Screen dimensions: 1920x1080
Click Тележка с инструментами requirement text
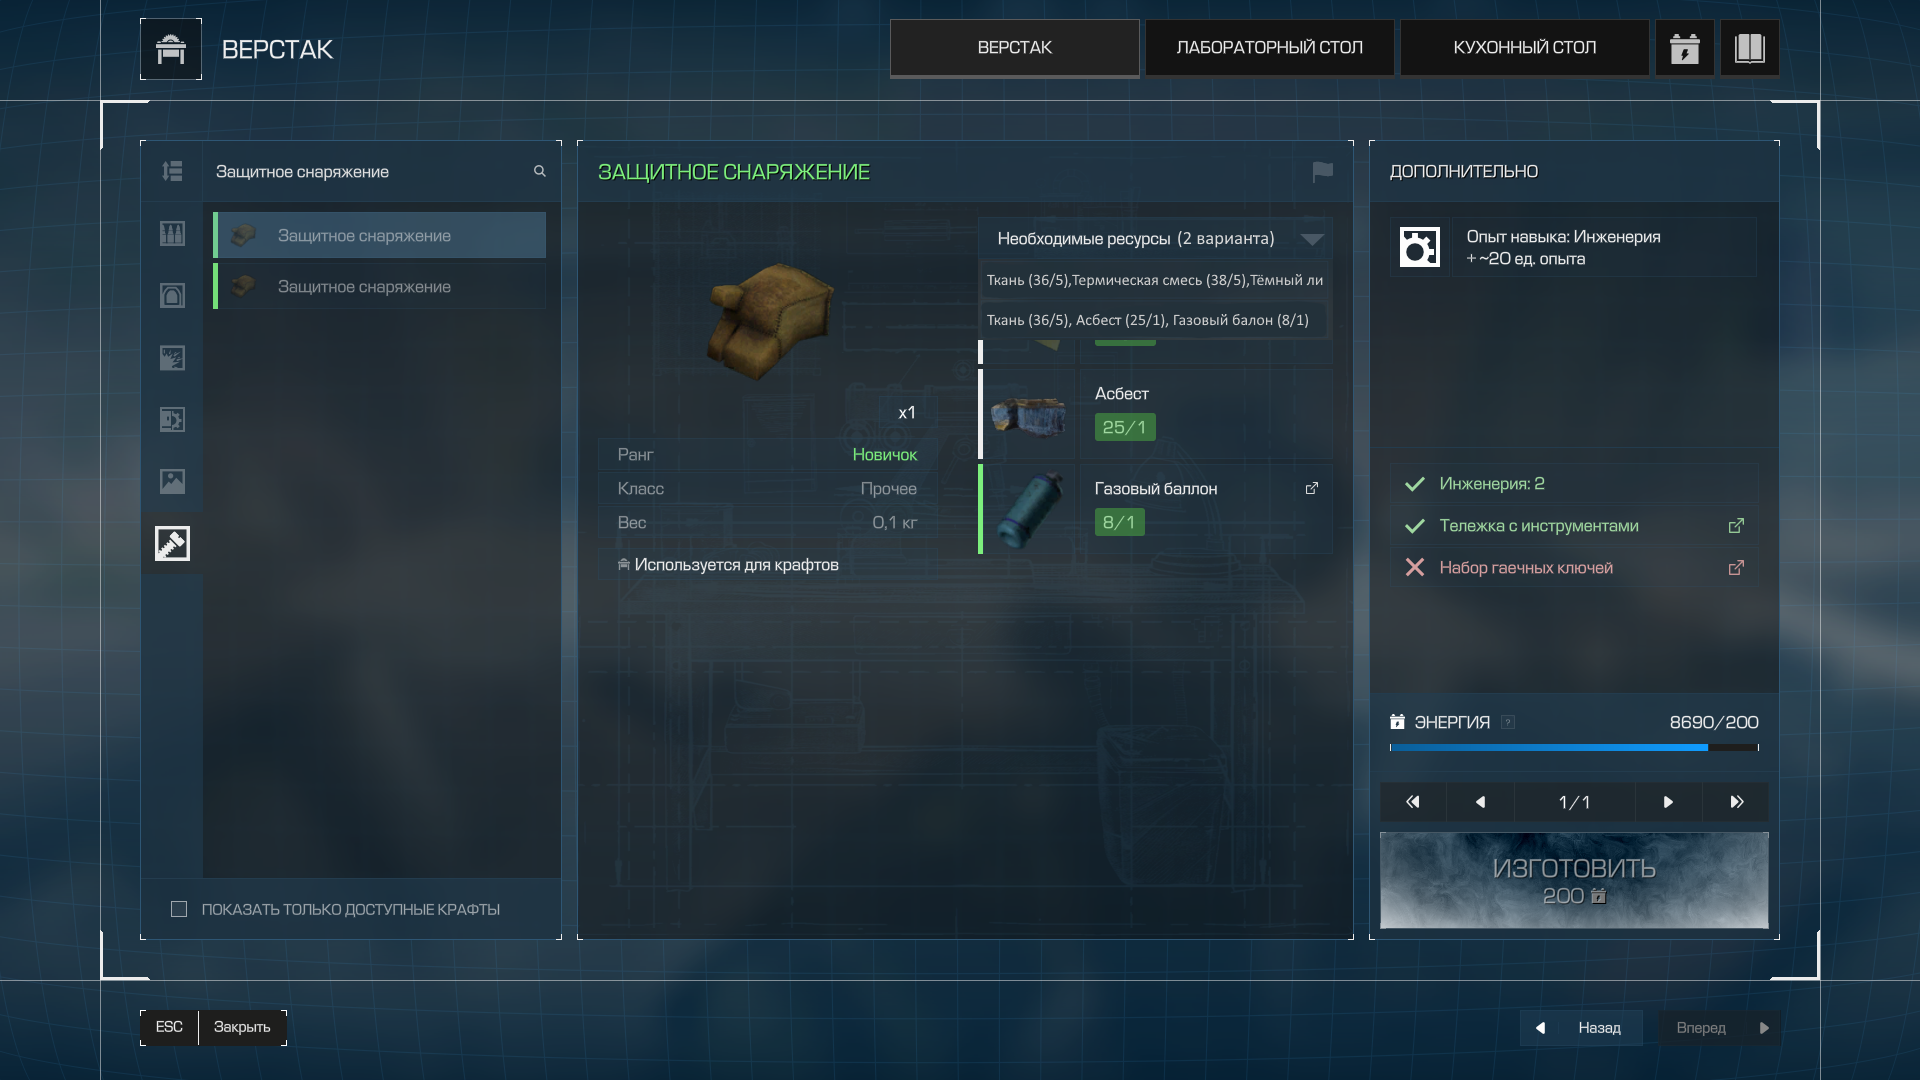pos(1539,526)
